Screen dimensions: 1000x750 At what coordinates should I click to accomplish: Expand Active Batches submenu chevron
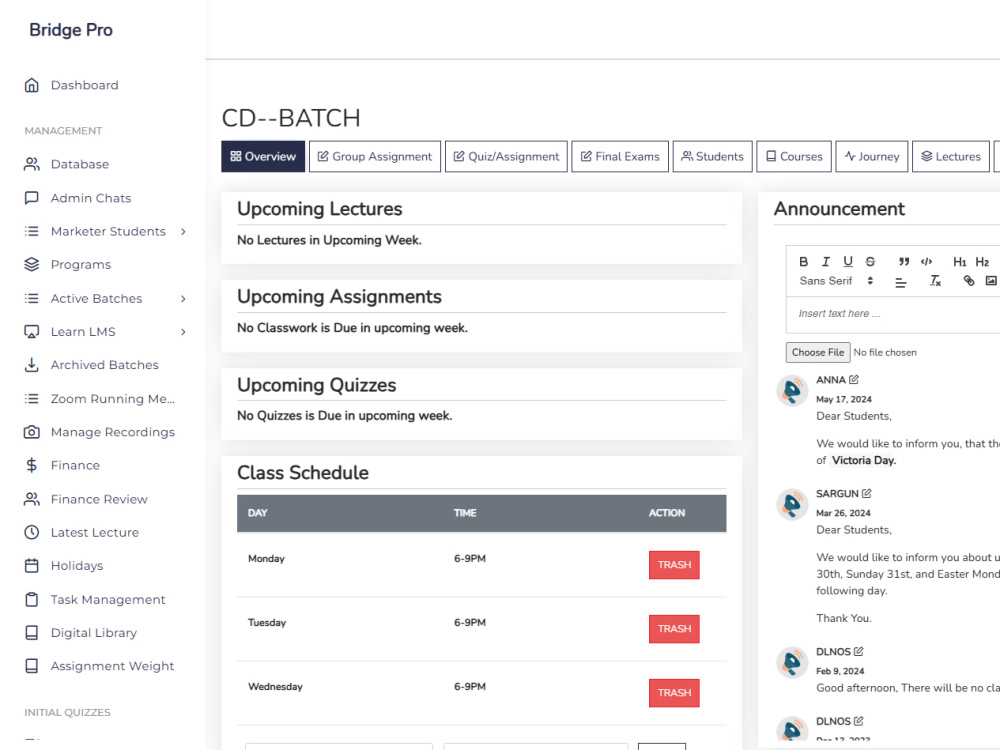[x=183, y=298]
